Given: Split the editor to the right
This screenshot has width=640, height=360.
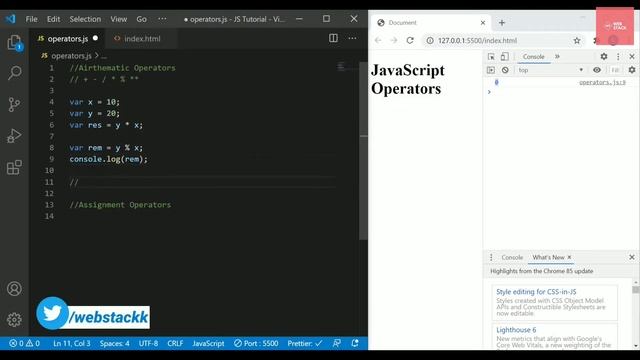Looking at the screenshot, I should (x=333, y=38).
